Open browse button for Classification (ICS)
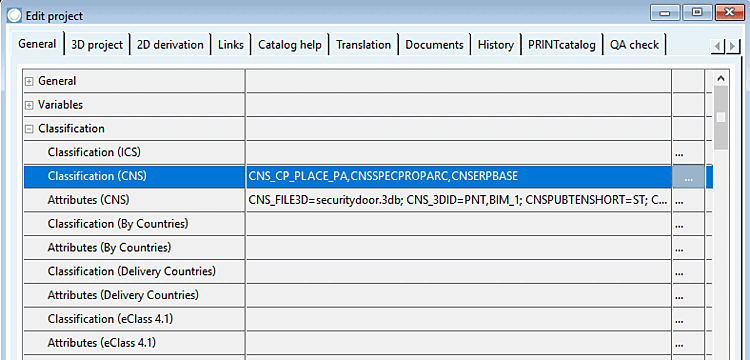750x360 pixels. coord(688,153)
